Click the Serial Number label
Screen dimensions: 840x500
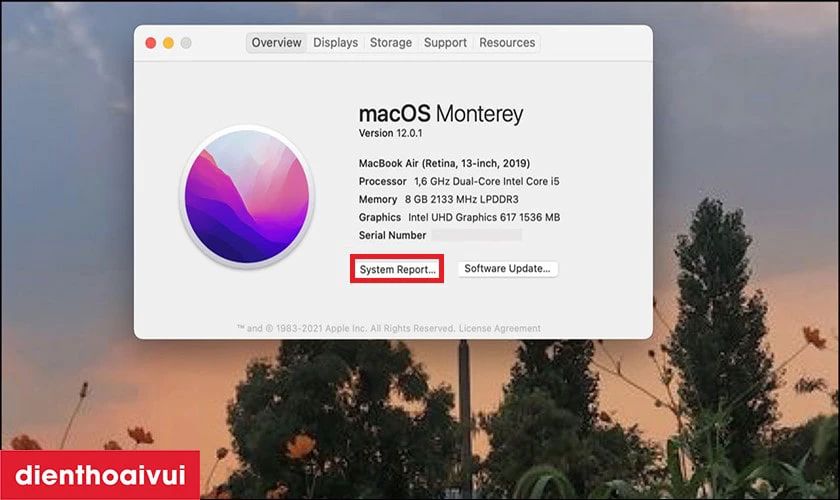point(392,235)
